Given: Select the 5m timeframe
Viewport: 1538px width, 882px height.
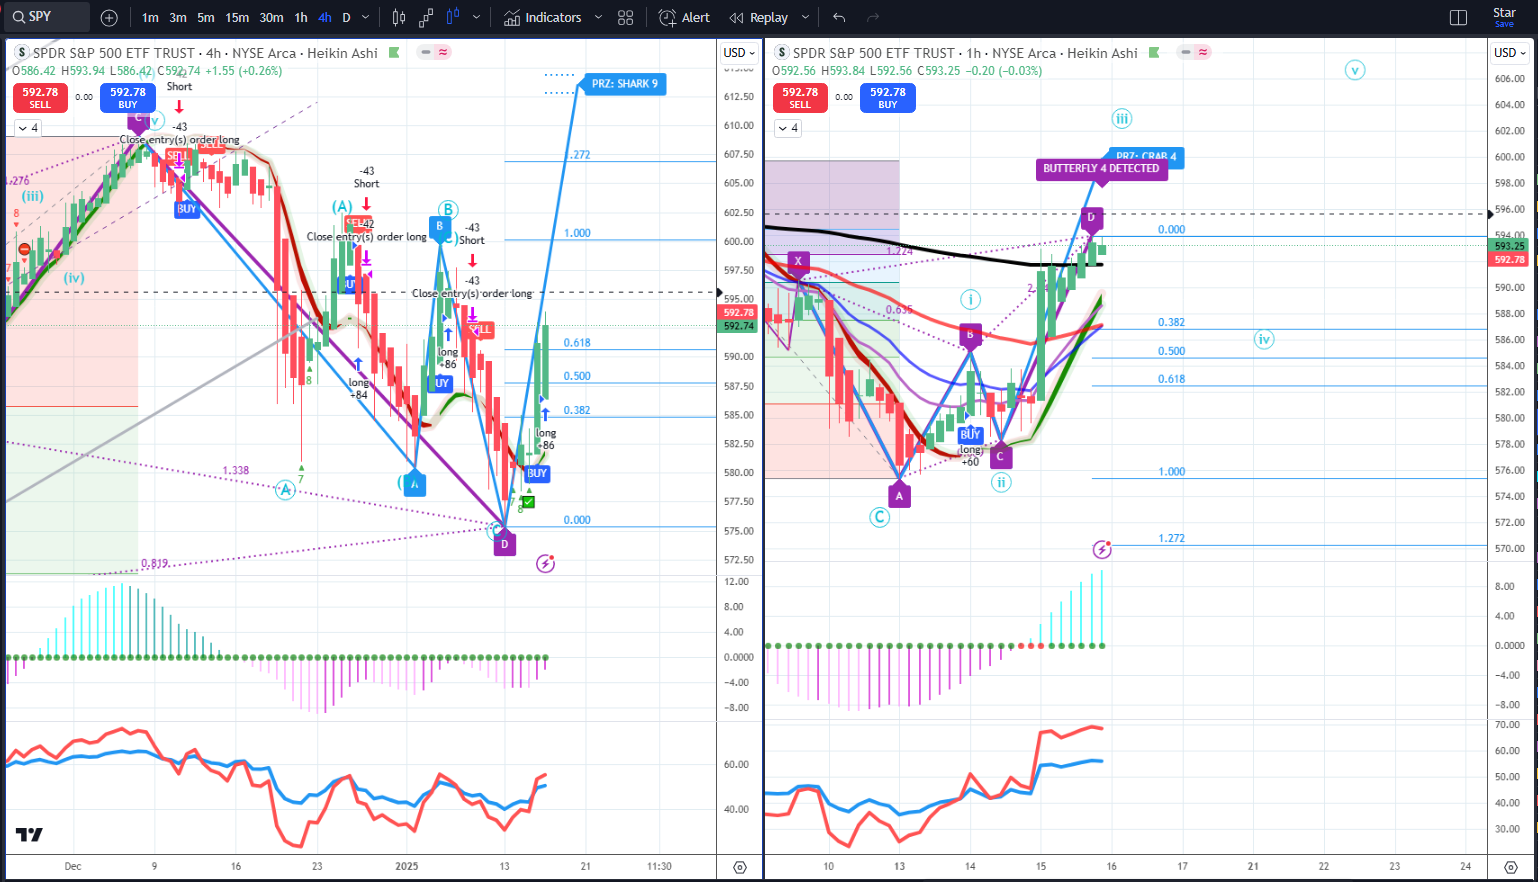Looking at the screenshot, I should click(205, 17).
